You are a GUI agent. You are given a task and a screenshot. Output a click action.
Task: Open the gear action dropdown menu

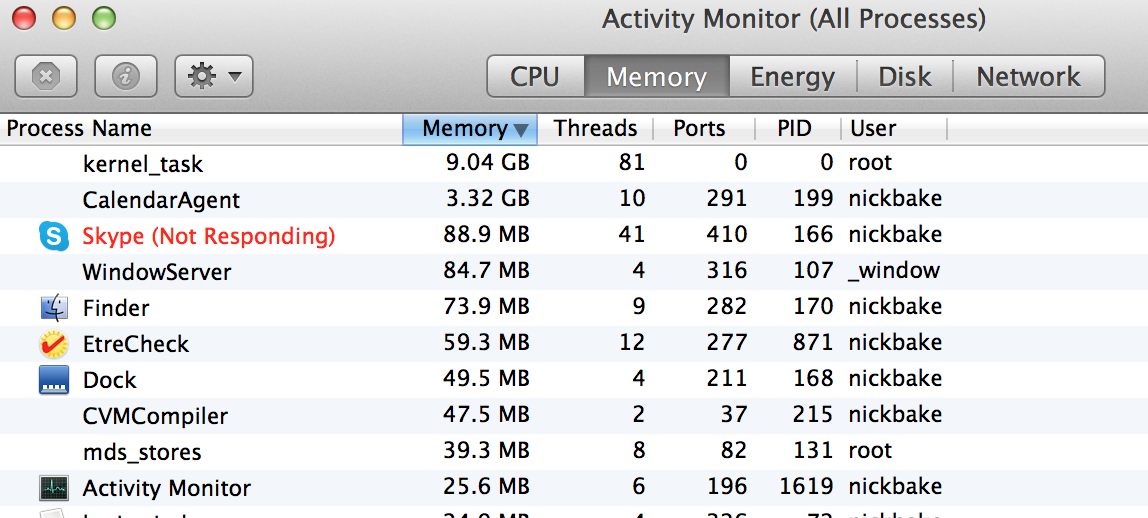[213, 76]
